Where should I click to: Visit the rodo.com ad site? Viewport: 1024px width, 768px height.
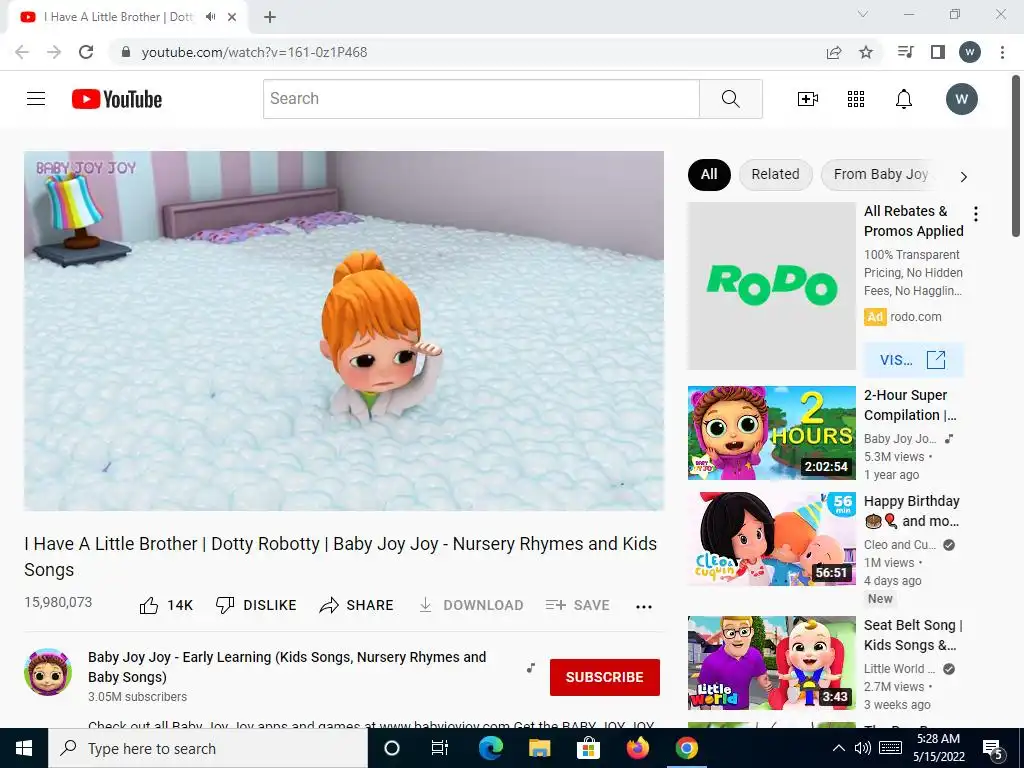click(x=913, y=360)
